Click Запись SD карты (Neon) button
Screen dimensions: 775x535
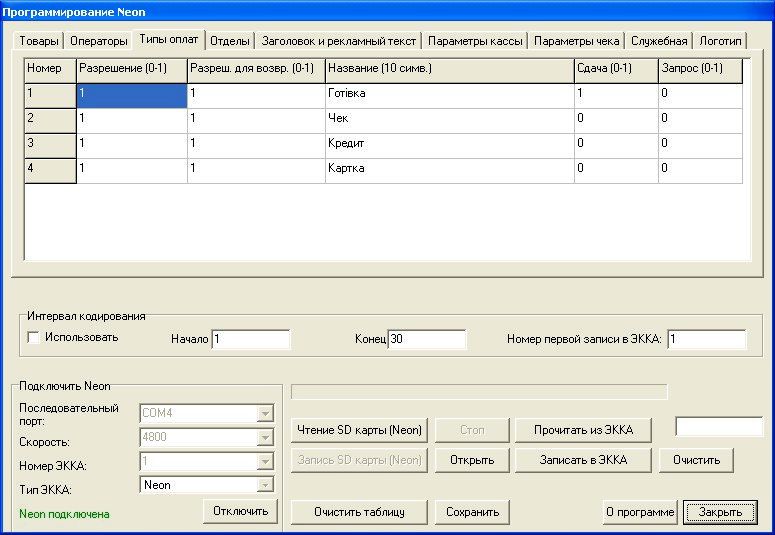coord(359,460)
